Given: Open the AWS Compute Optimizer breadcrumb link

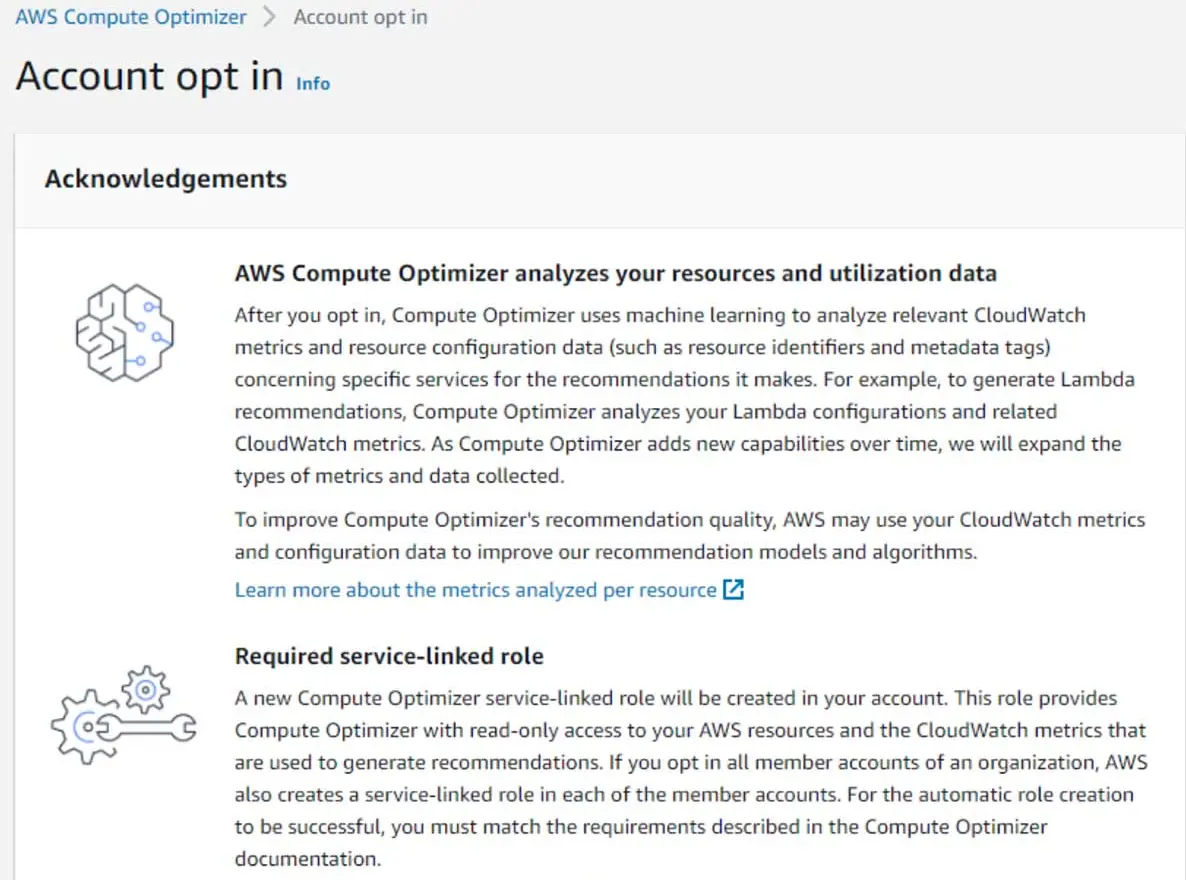Looking at the screenshot, I should [129, 16].
